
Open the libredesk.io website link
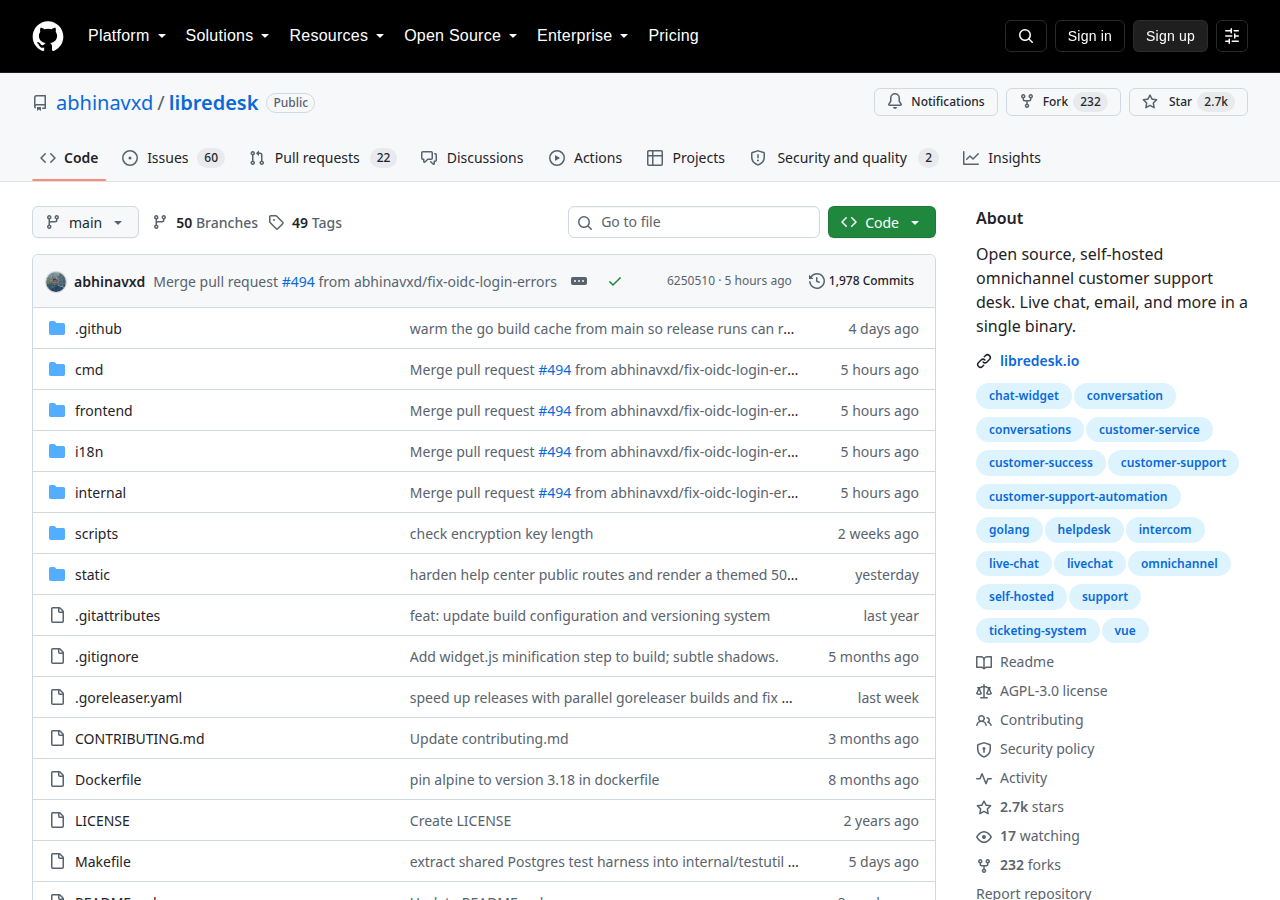pos(1039,361)
